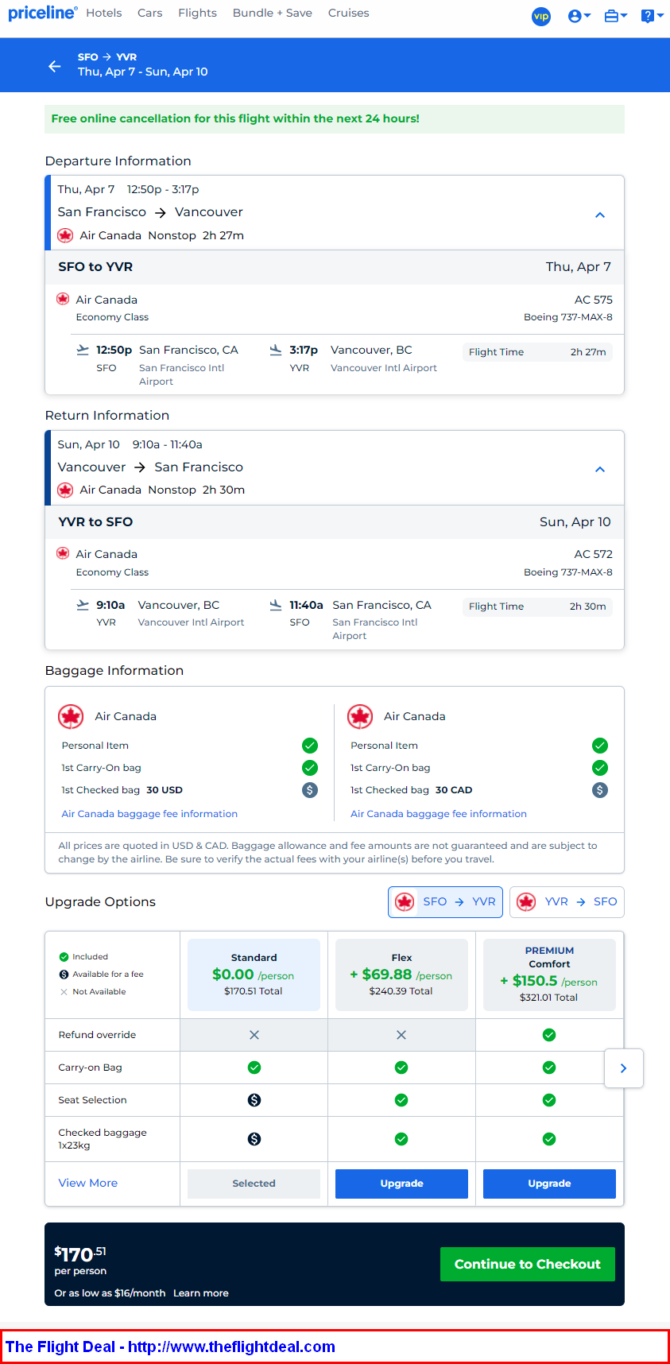Image resolution: width=670 pixels, height=1364 pixels.
Task: Click landing plane icon at 11:40a
Action: pos(275,605)
